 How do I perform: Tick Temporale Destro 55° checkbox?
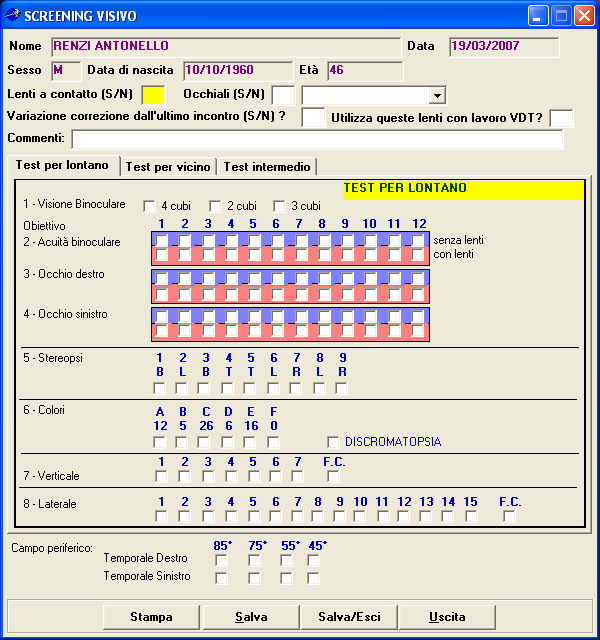287,560
